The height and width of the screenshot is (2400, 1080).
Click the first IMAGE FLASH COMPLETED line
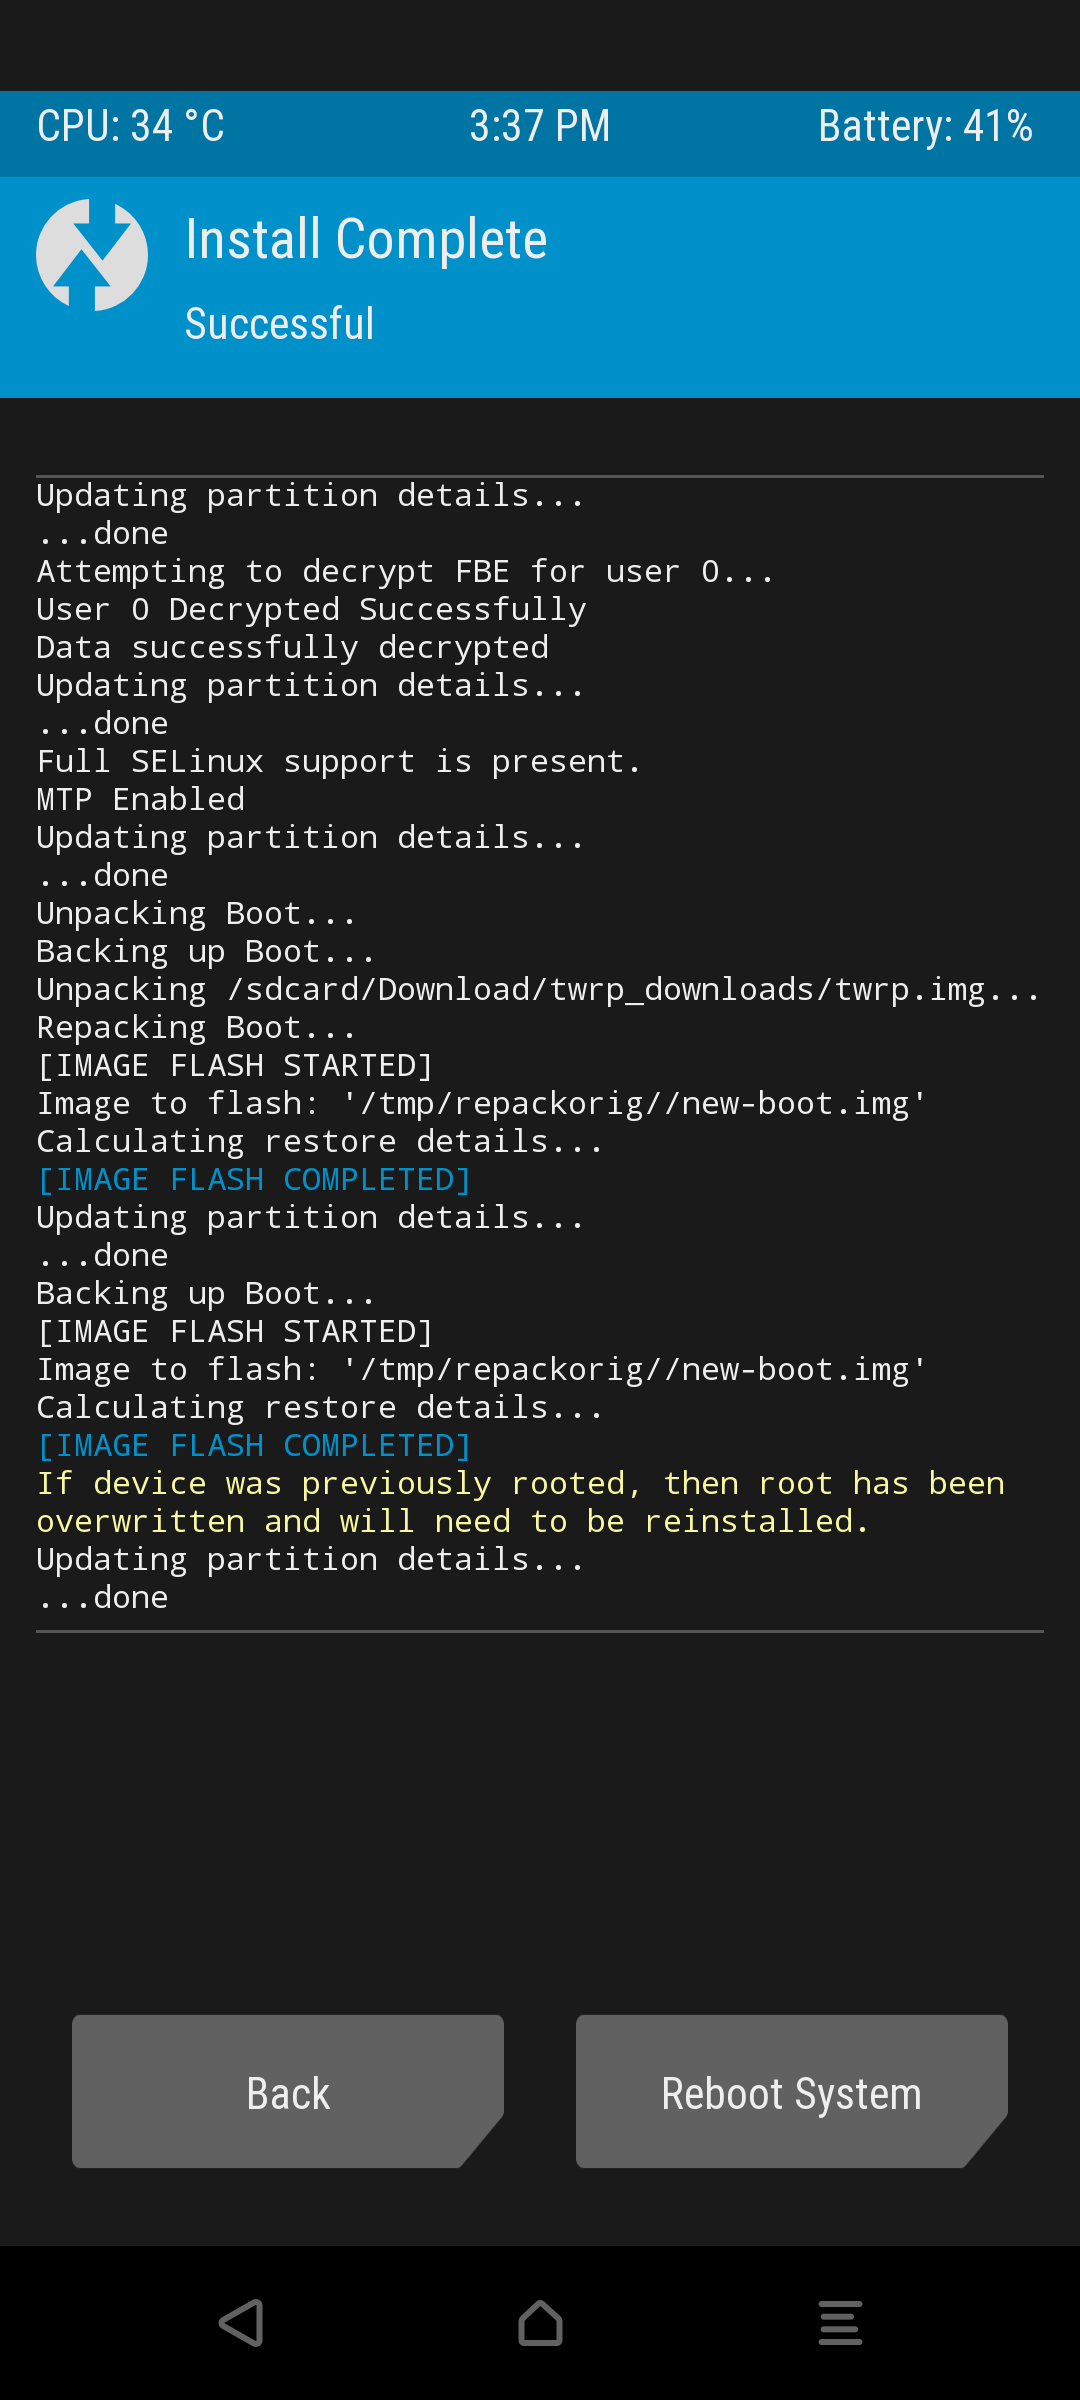click(x=254, y=1180)
